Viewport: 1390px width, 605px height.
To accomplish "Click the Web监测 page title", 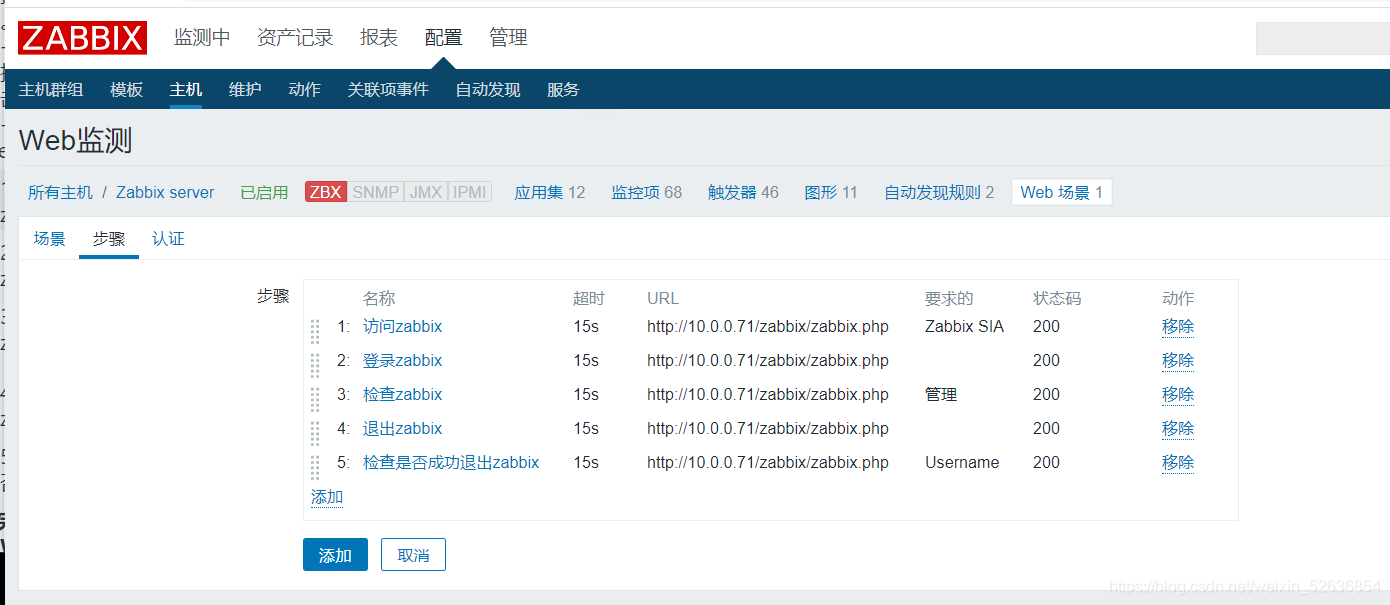I will tap(75, 140).
